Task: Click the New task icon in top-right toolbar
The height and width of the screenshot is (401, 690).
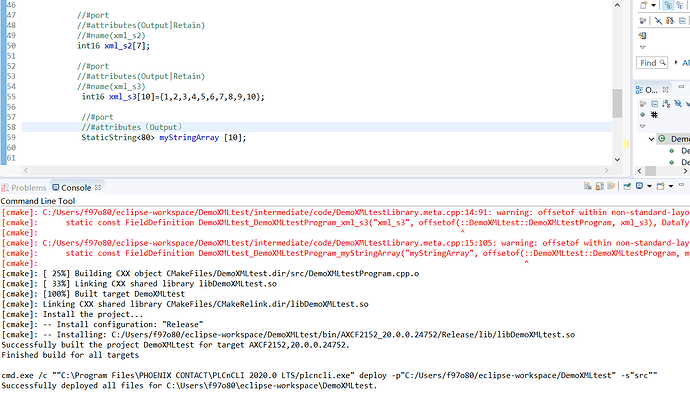Action: pyautogui.click(x=643, y=5)
